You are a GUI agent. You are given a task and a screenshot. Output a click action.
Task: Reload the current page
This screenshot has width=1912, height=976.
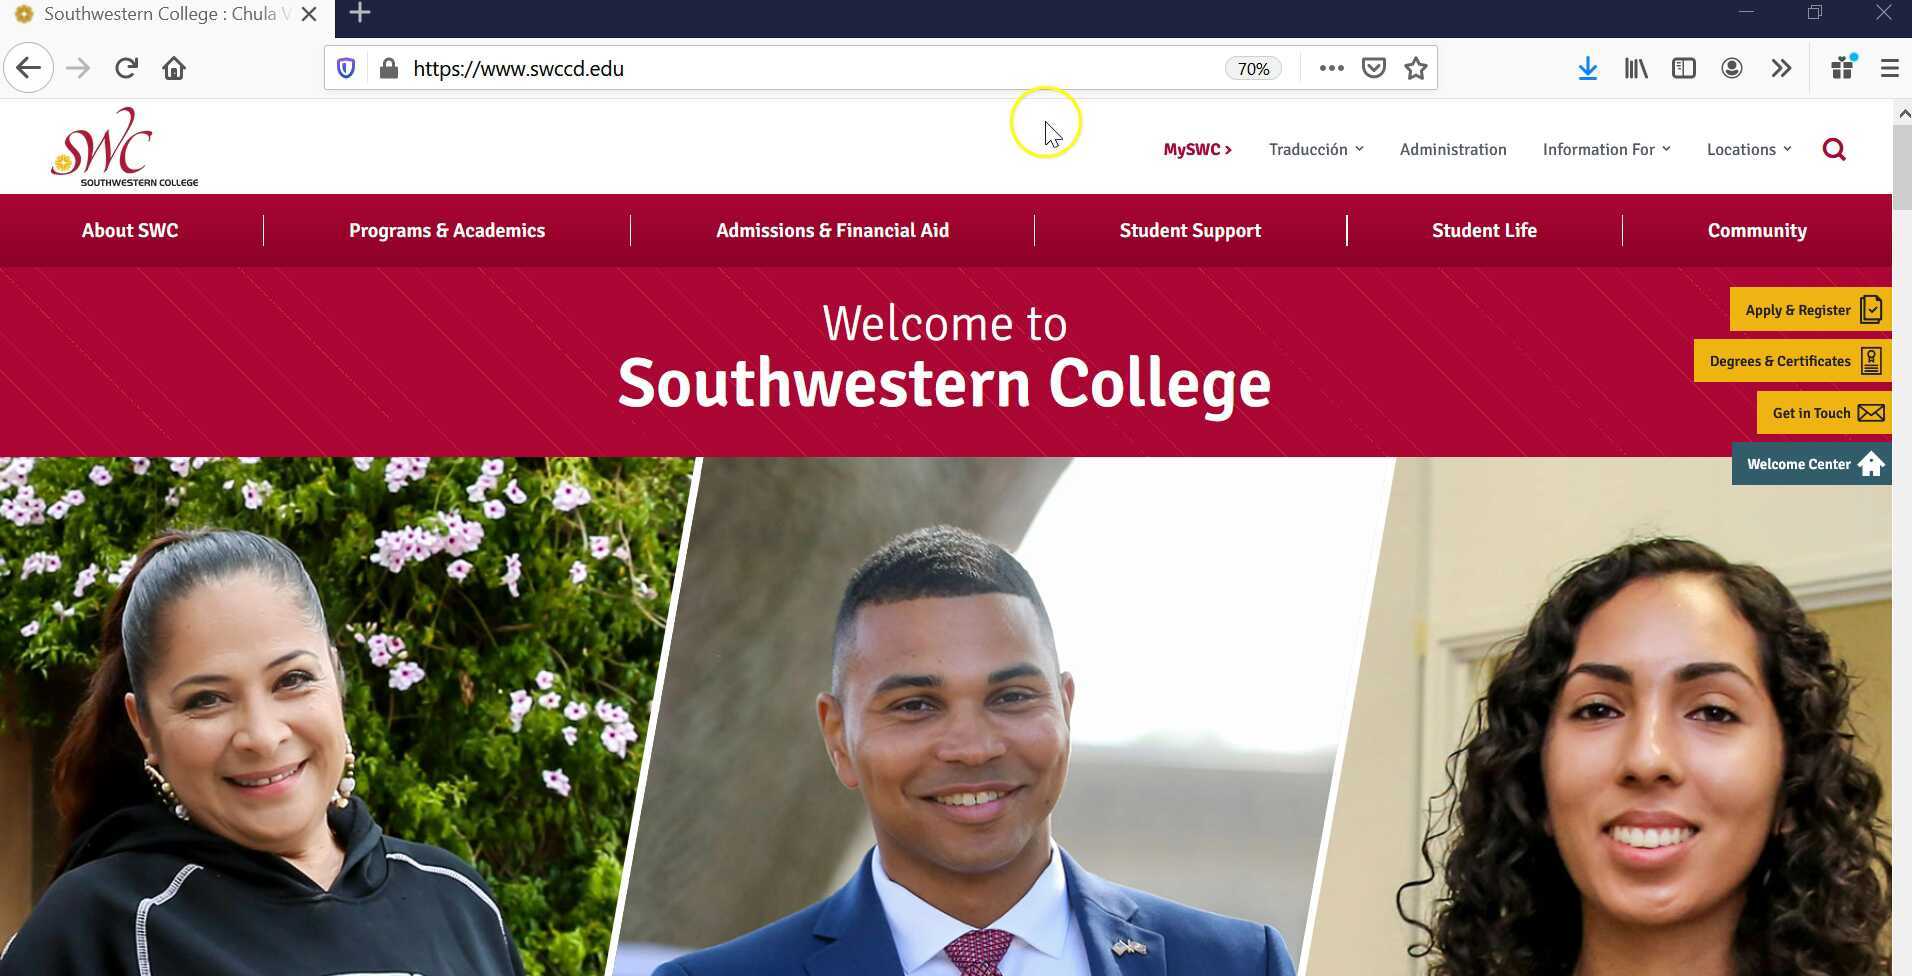tap(126, 69)
